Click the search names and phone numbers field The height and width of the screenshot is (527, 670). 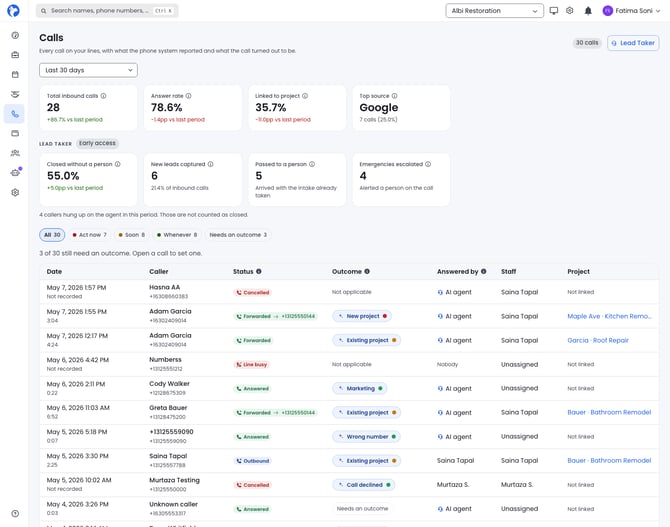(x=107, y=11)
